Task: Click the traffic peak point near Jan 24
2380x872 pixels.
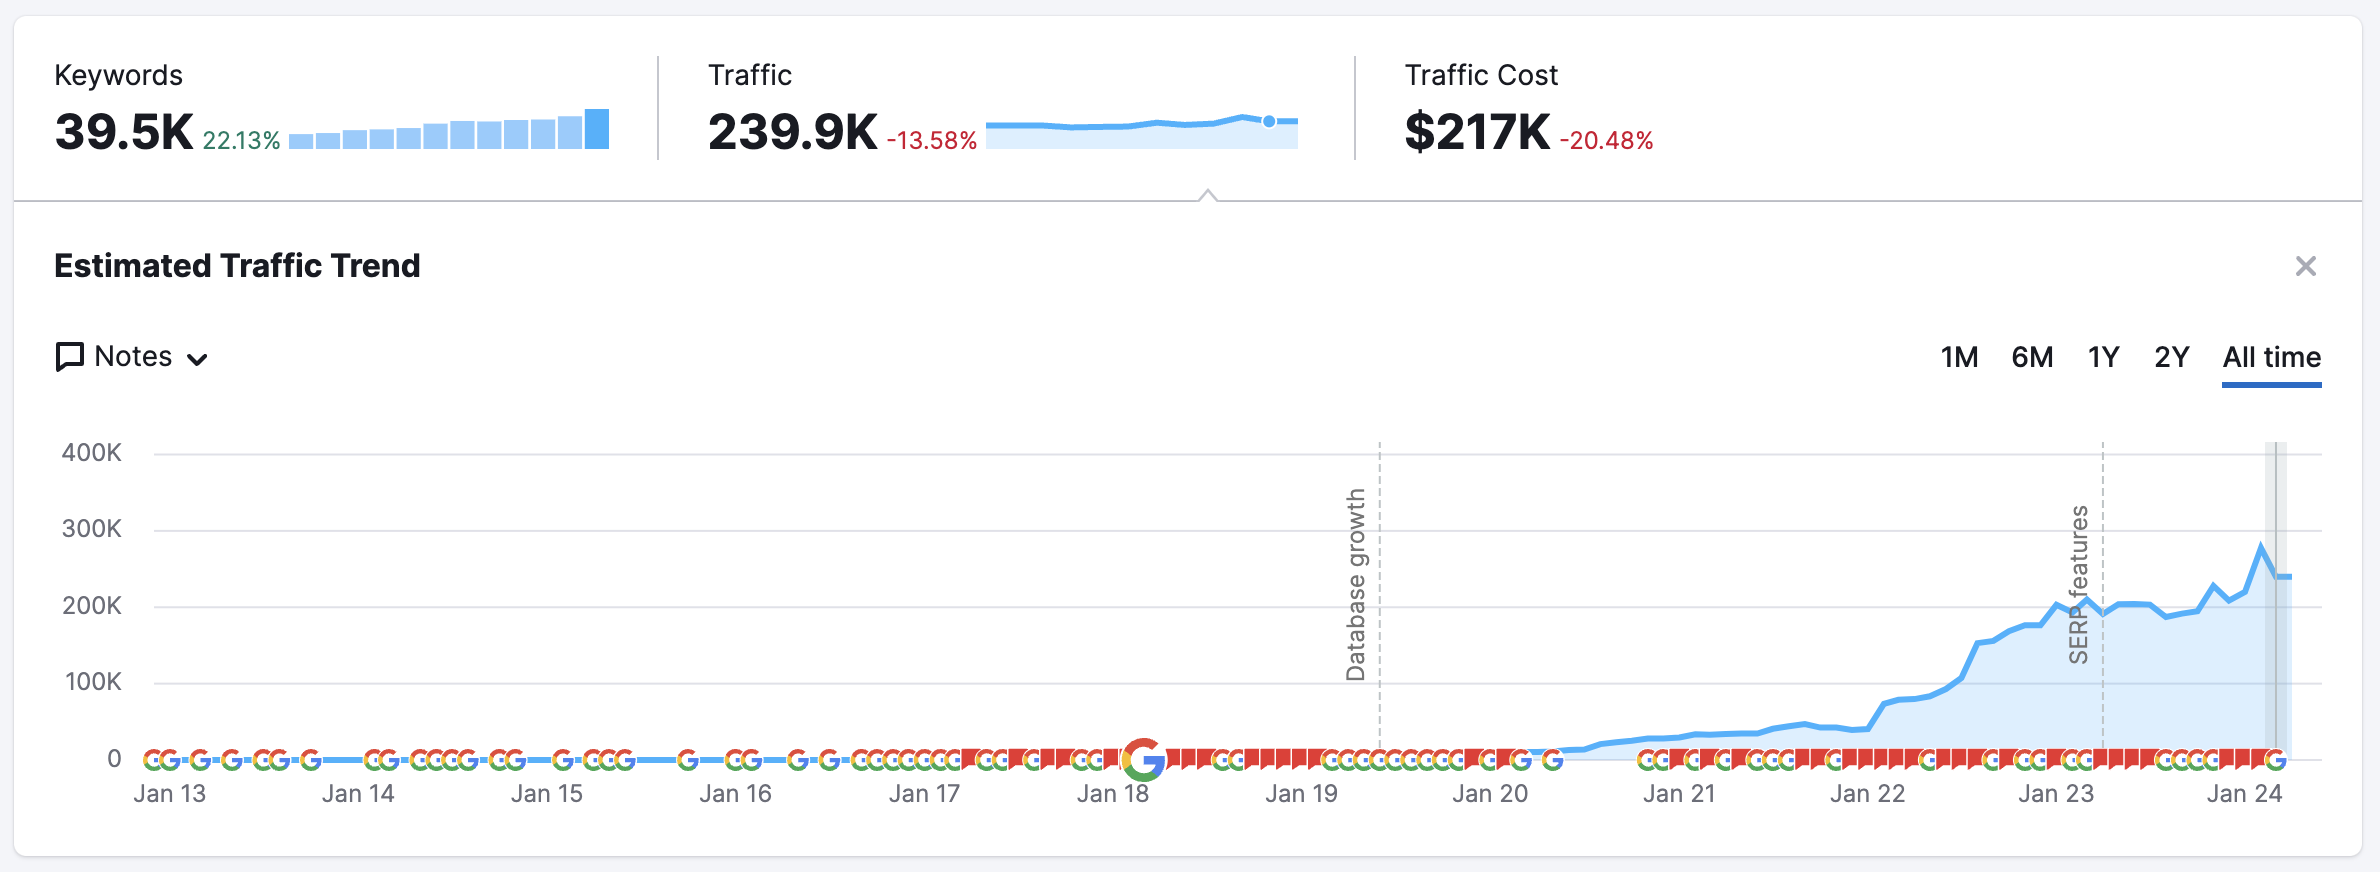Action: pyautogui.click(x=2261, y=546)
